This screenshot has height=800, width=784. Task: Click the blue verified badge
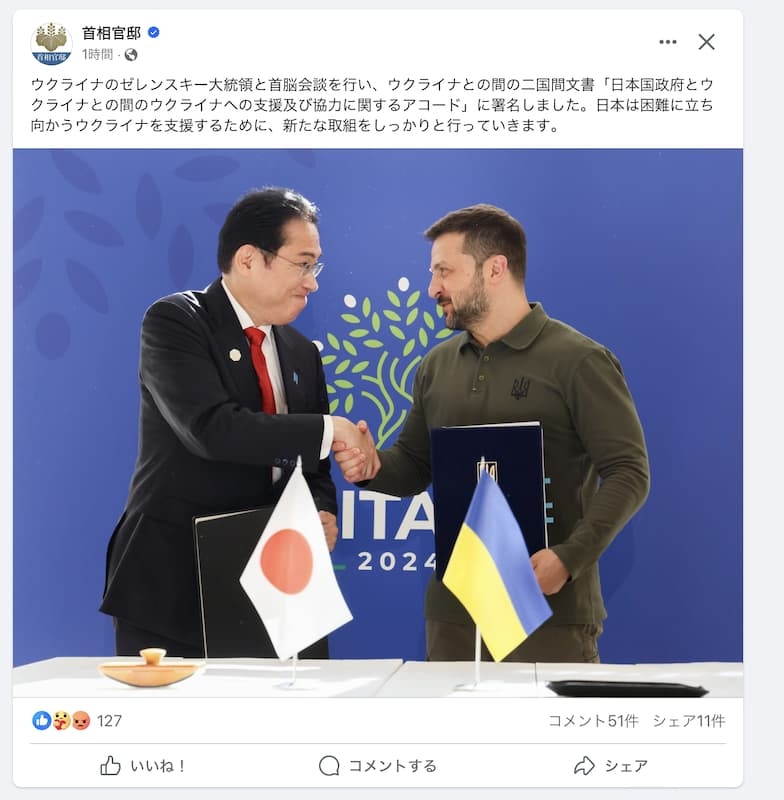153,33
